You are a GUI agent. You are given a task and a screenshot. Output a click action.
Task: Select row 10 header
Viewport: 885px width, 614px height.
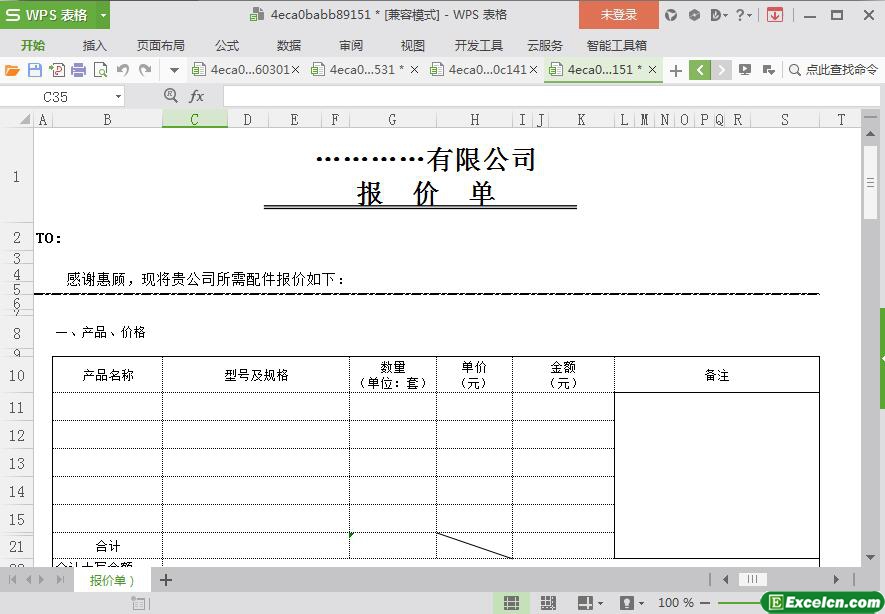pos(17,375)
